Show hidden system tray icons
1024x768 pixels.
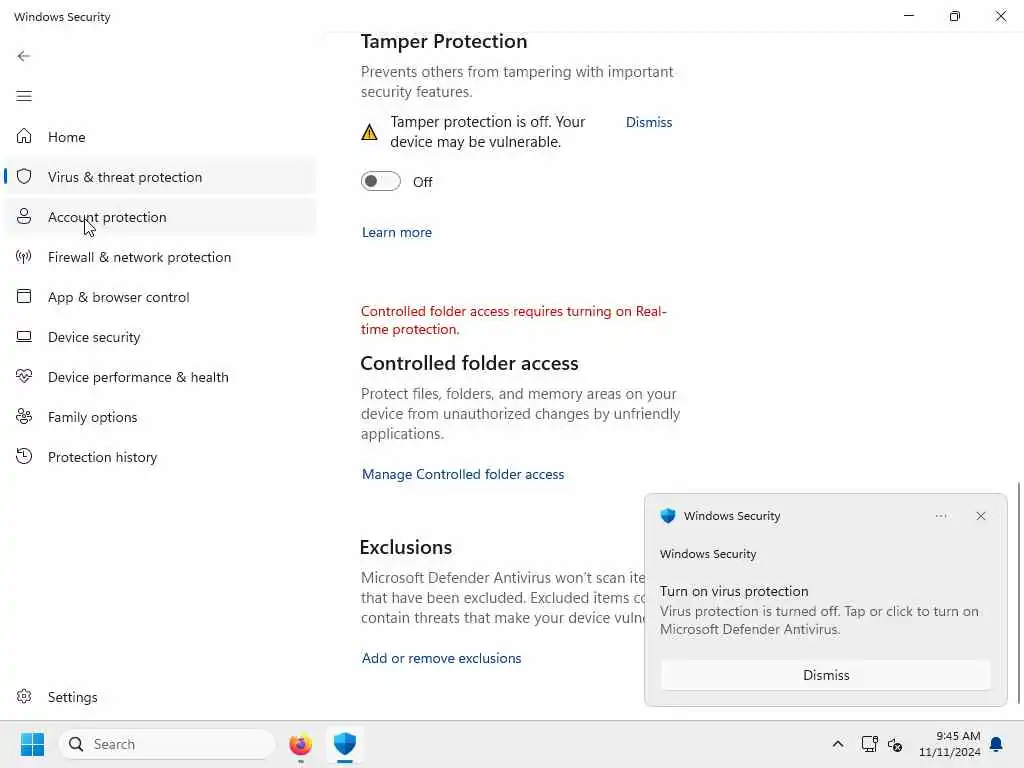pos(838,744)
